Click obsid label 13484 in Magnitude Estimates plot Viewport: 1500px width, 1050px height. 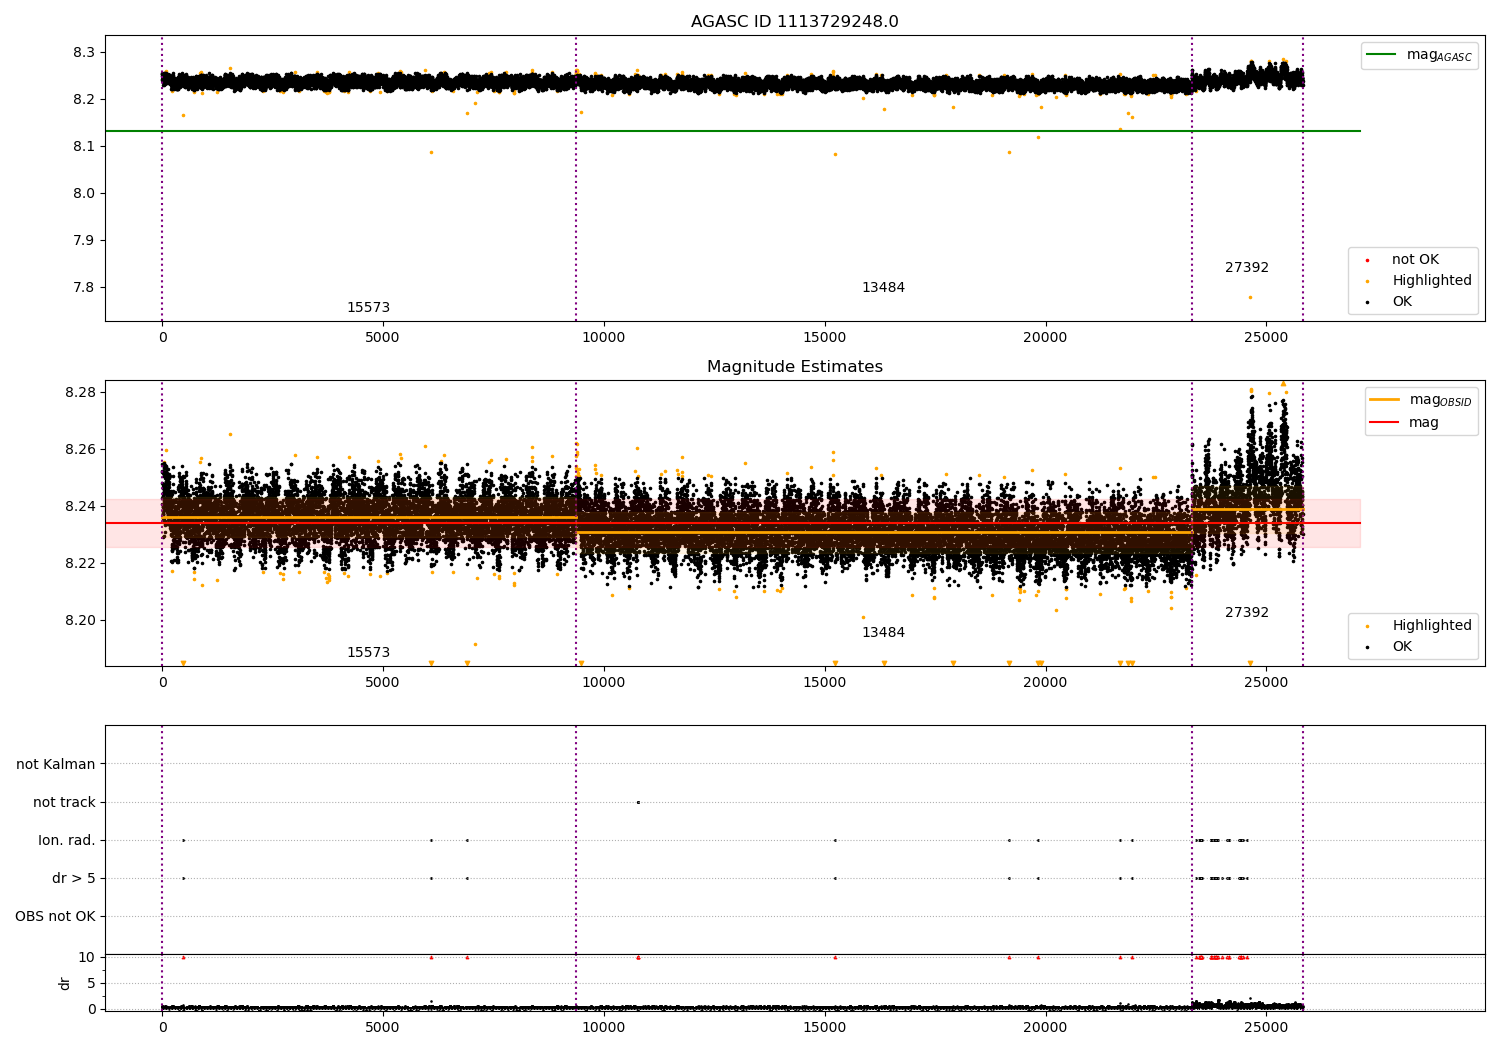[883, 633]
